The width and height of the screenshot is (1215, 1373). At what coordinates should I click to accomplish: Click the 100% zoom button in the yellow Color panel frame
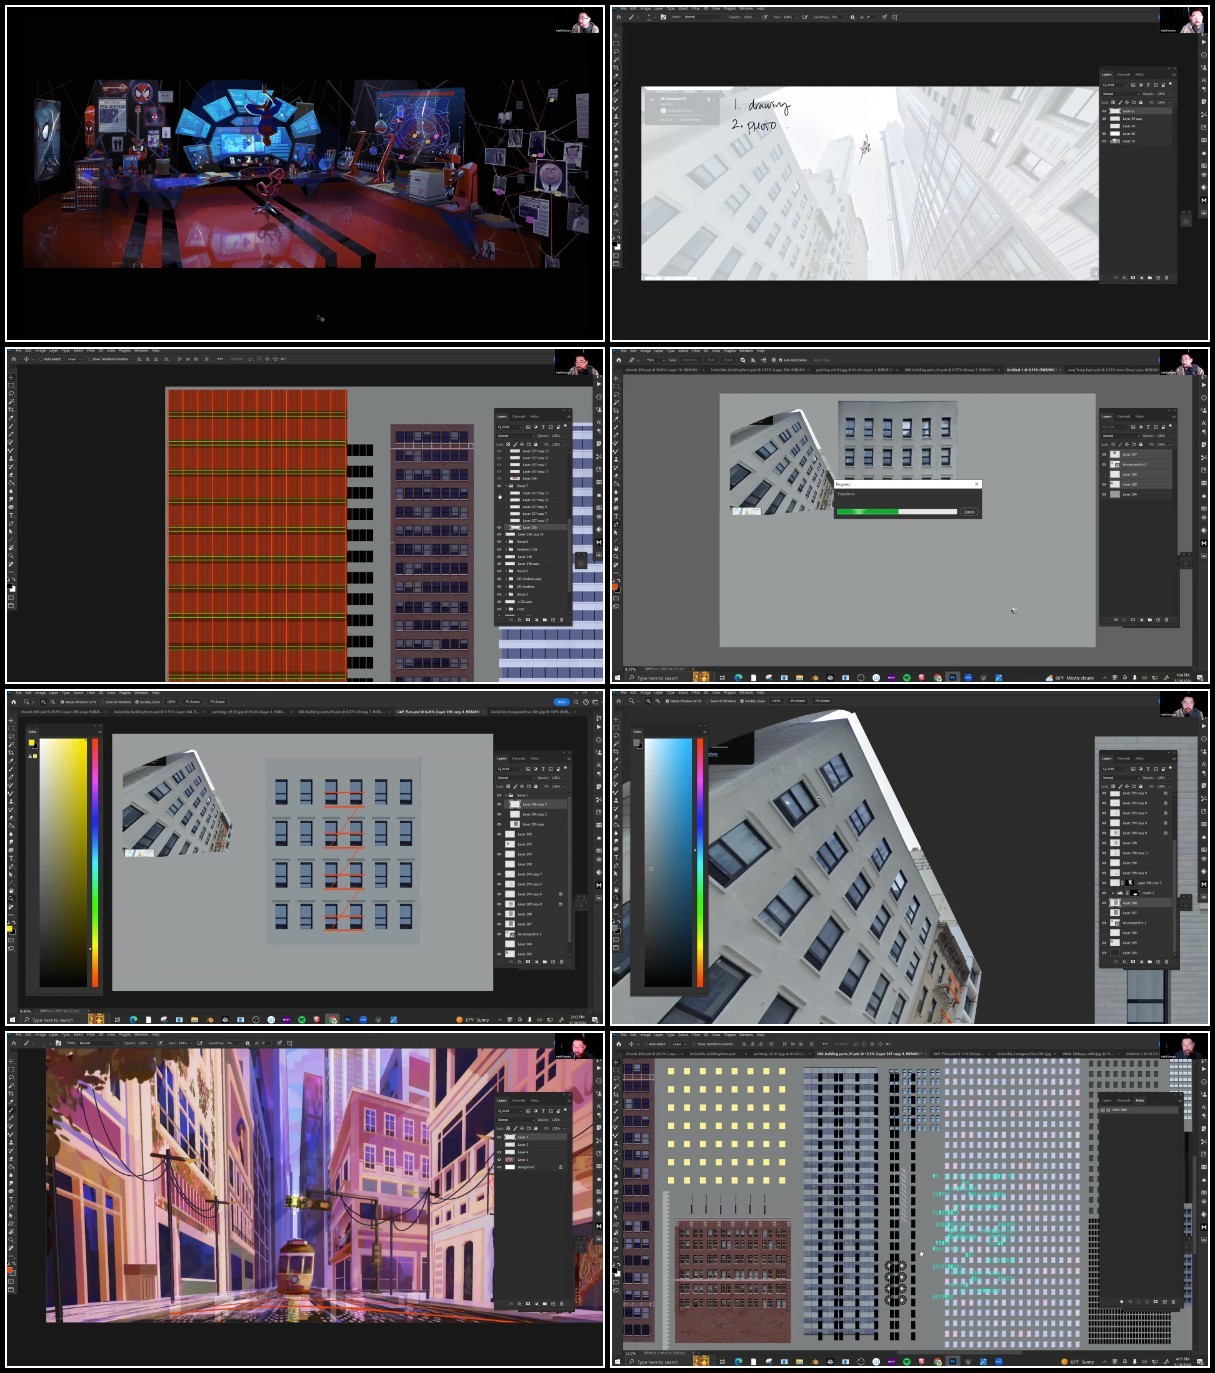pos(171,701)
